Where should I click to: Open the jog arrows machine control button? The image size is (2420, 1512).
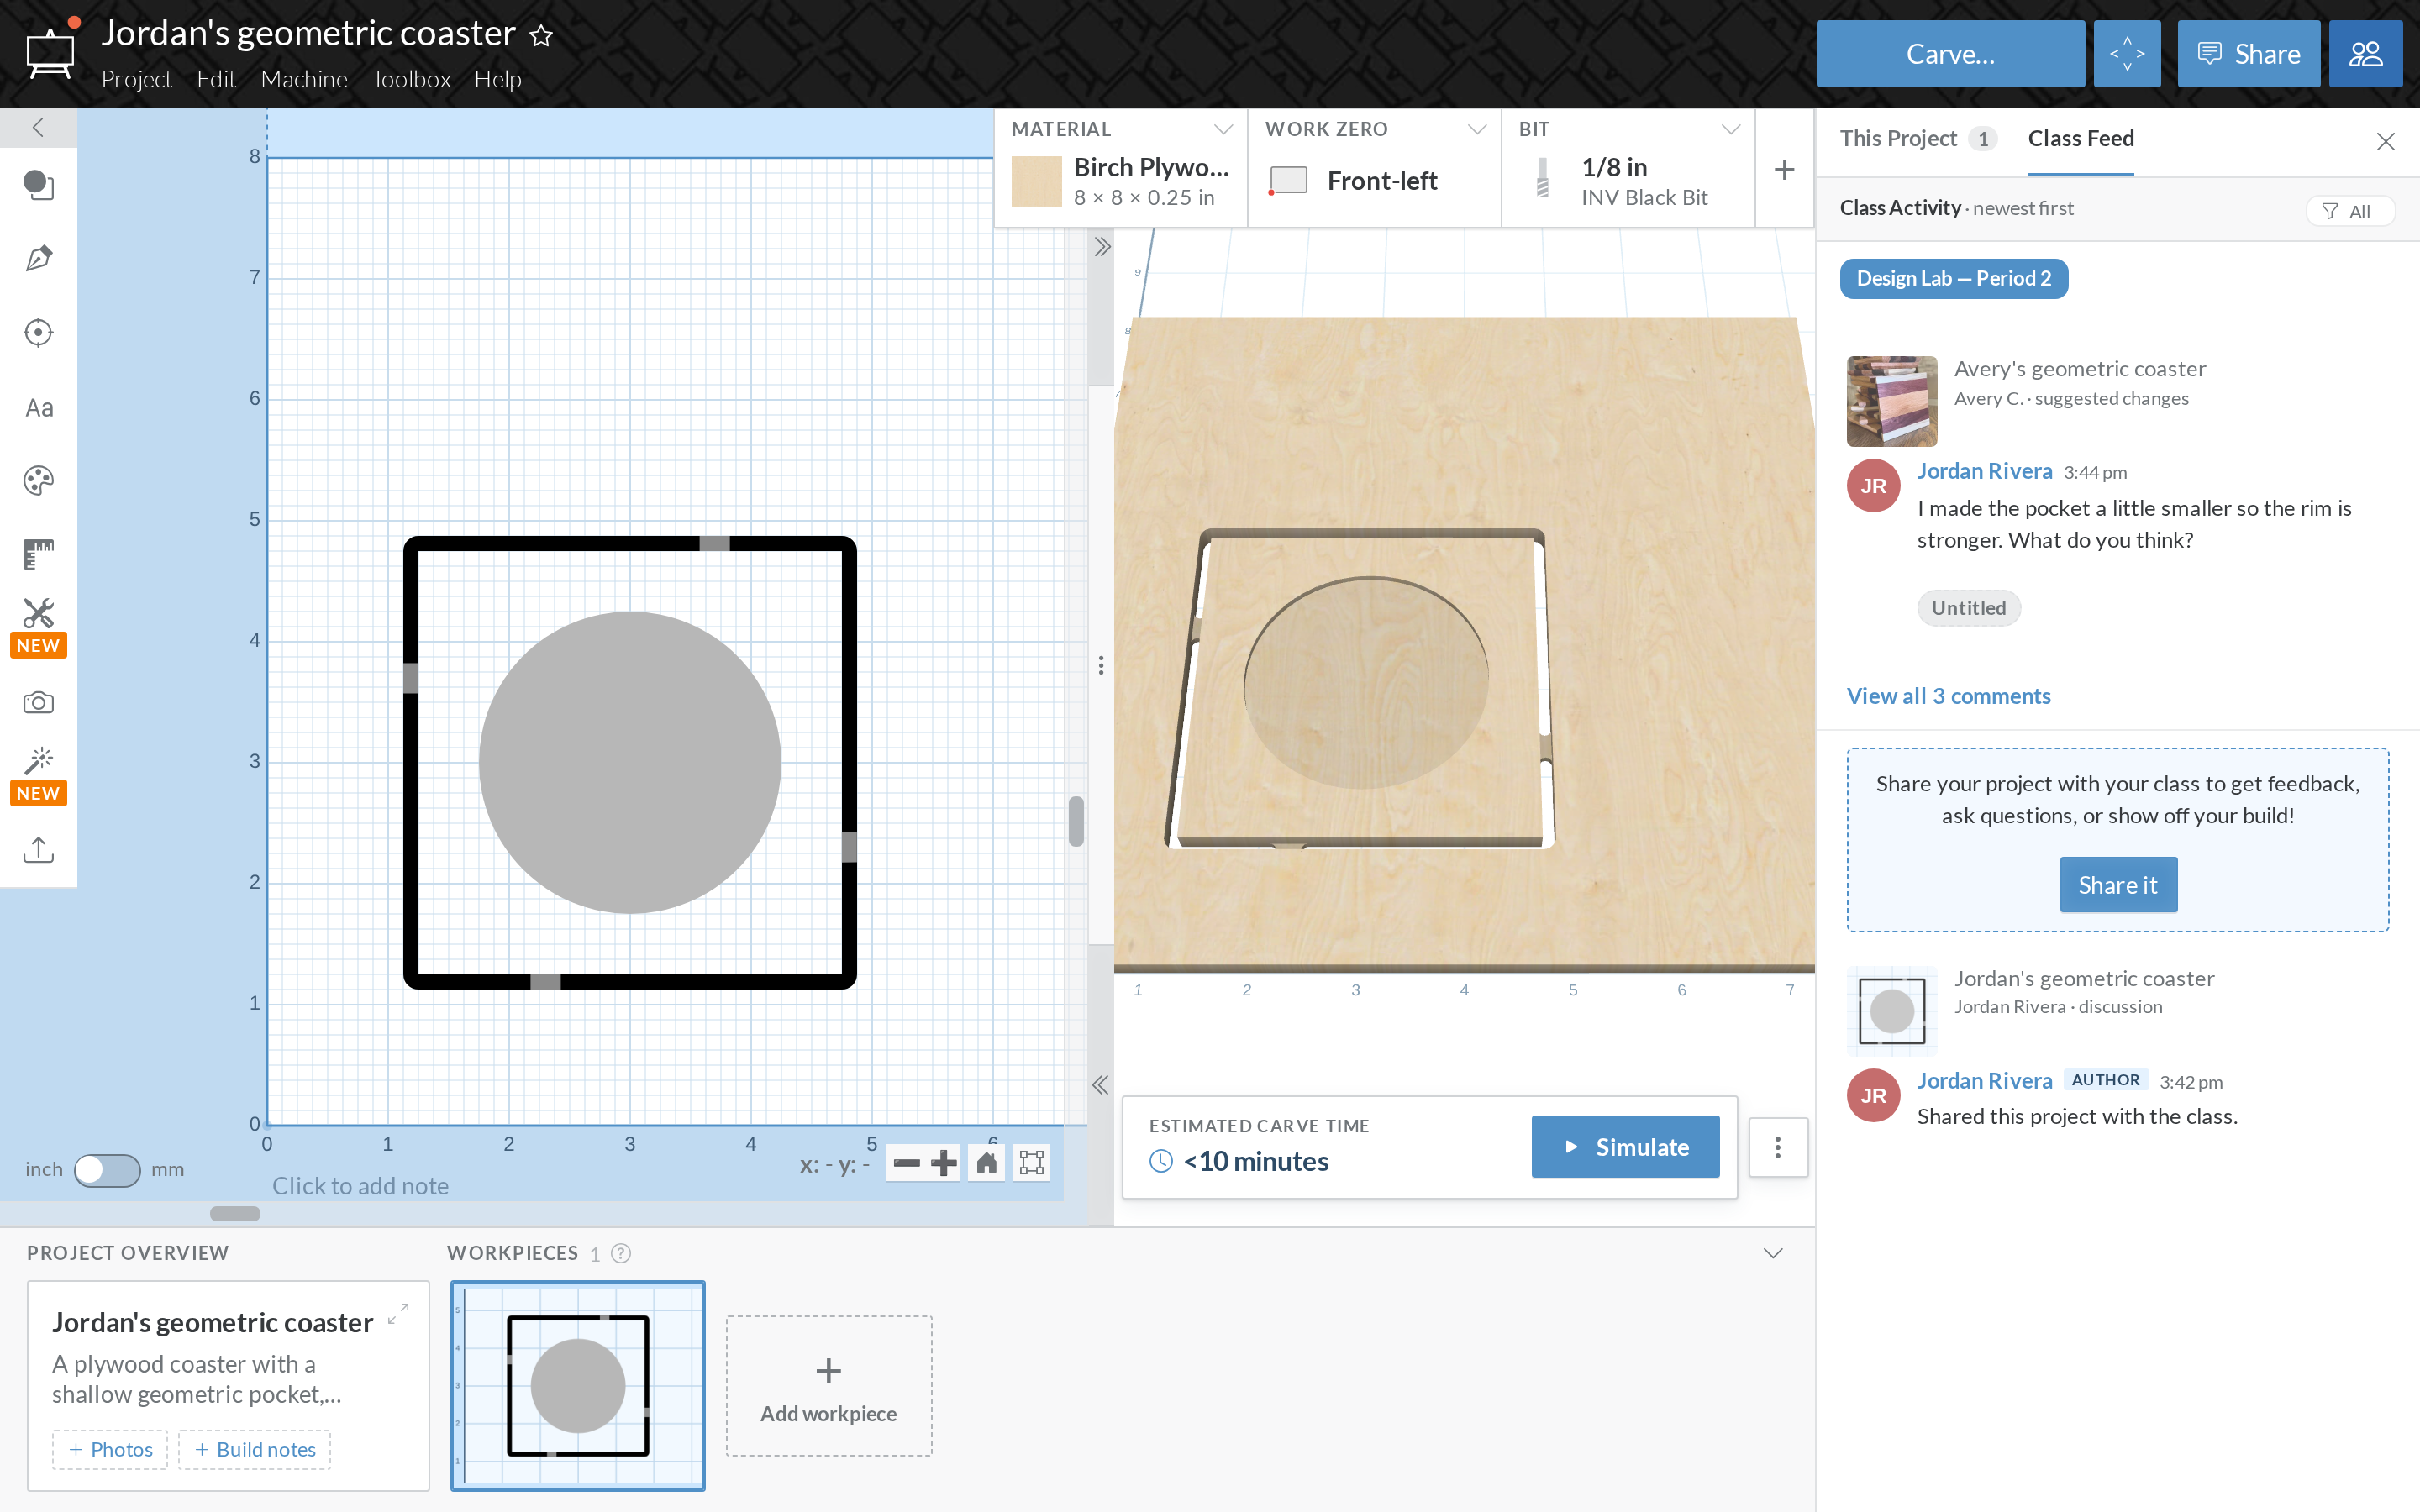[x=2126, y=54]
